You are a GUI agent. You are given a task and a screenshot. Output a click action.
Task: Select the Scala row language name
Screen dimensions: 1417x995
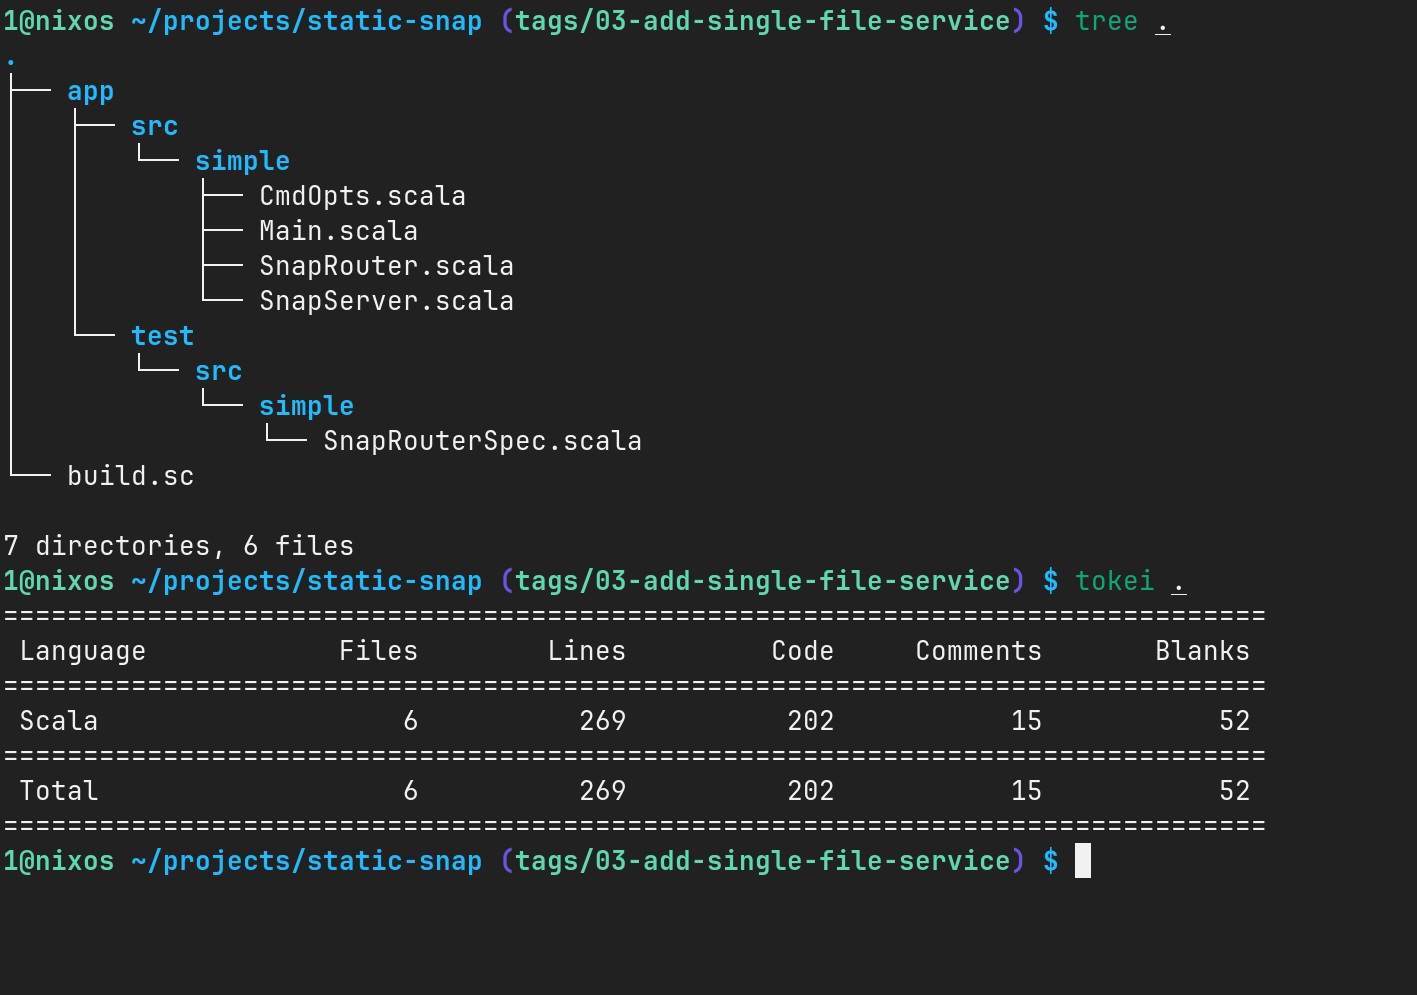pyautogui.click(x=58, y=721)
